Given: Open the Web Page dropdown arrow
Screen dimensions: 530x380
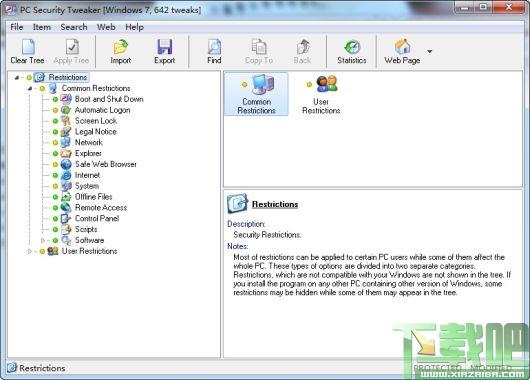Looking at the screenshot, I should tap(430, 51).
